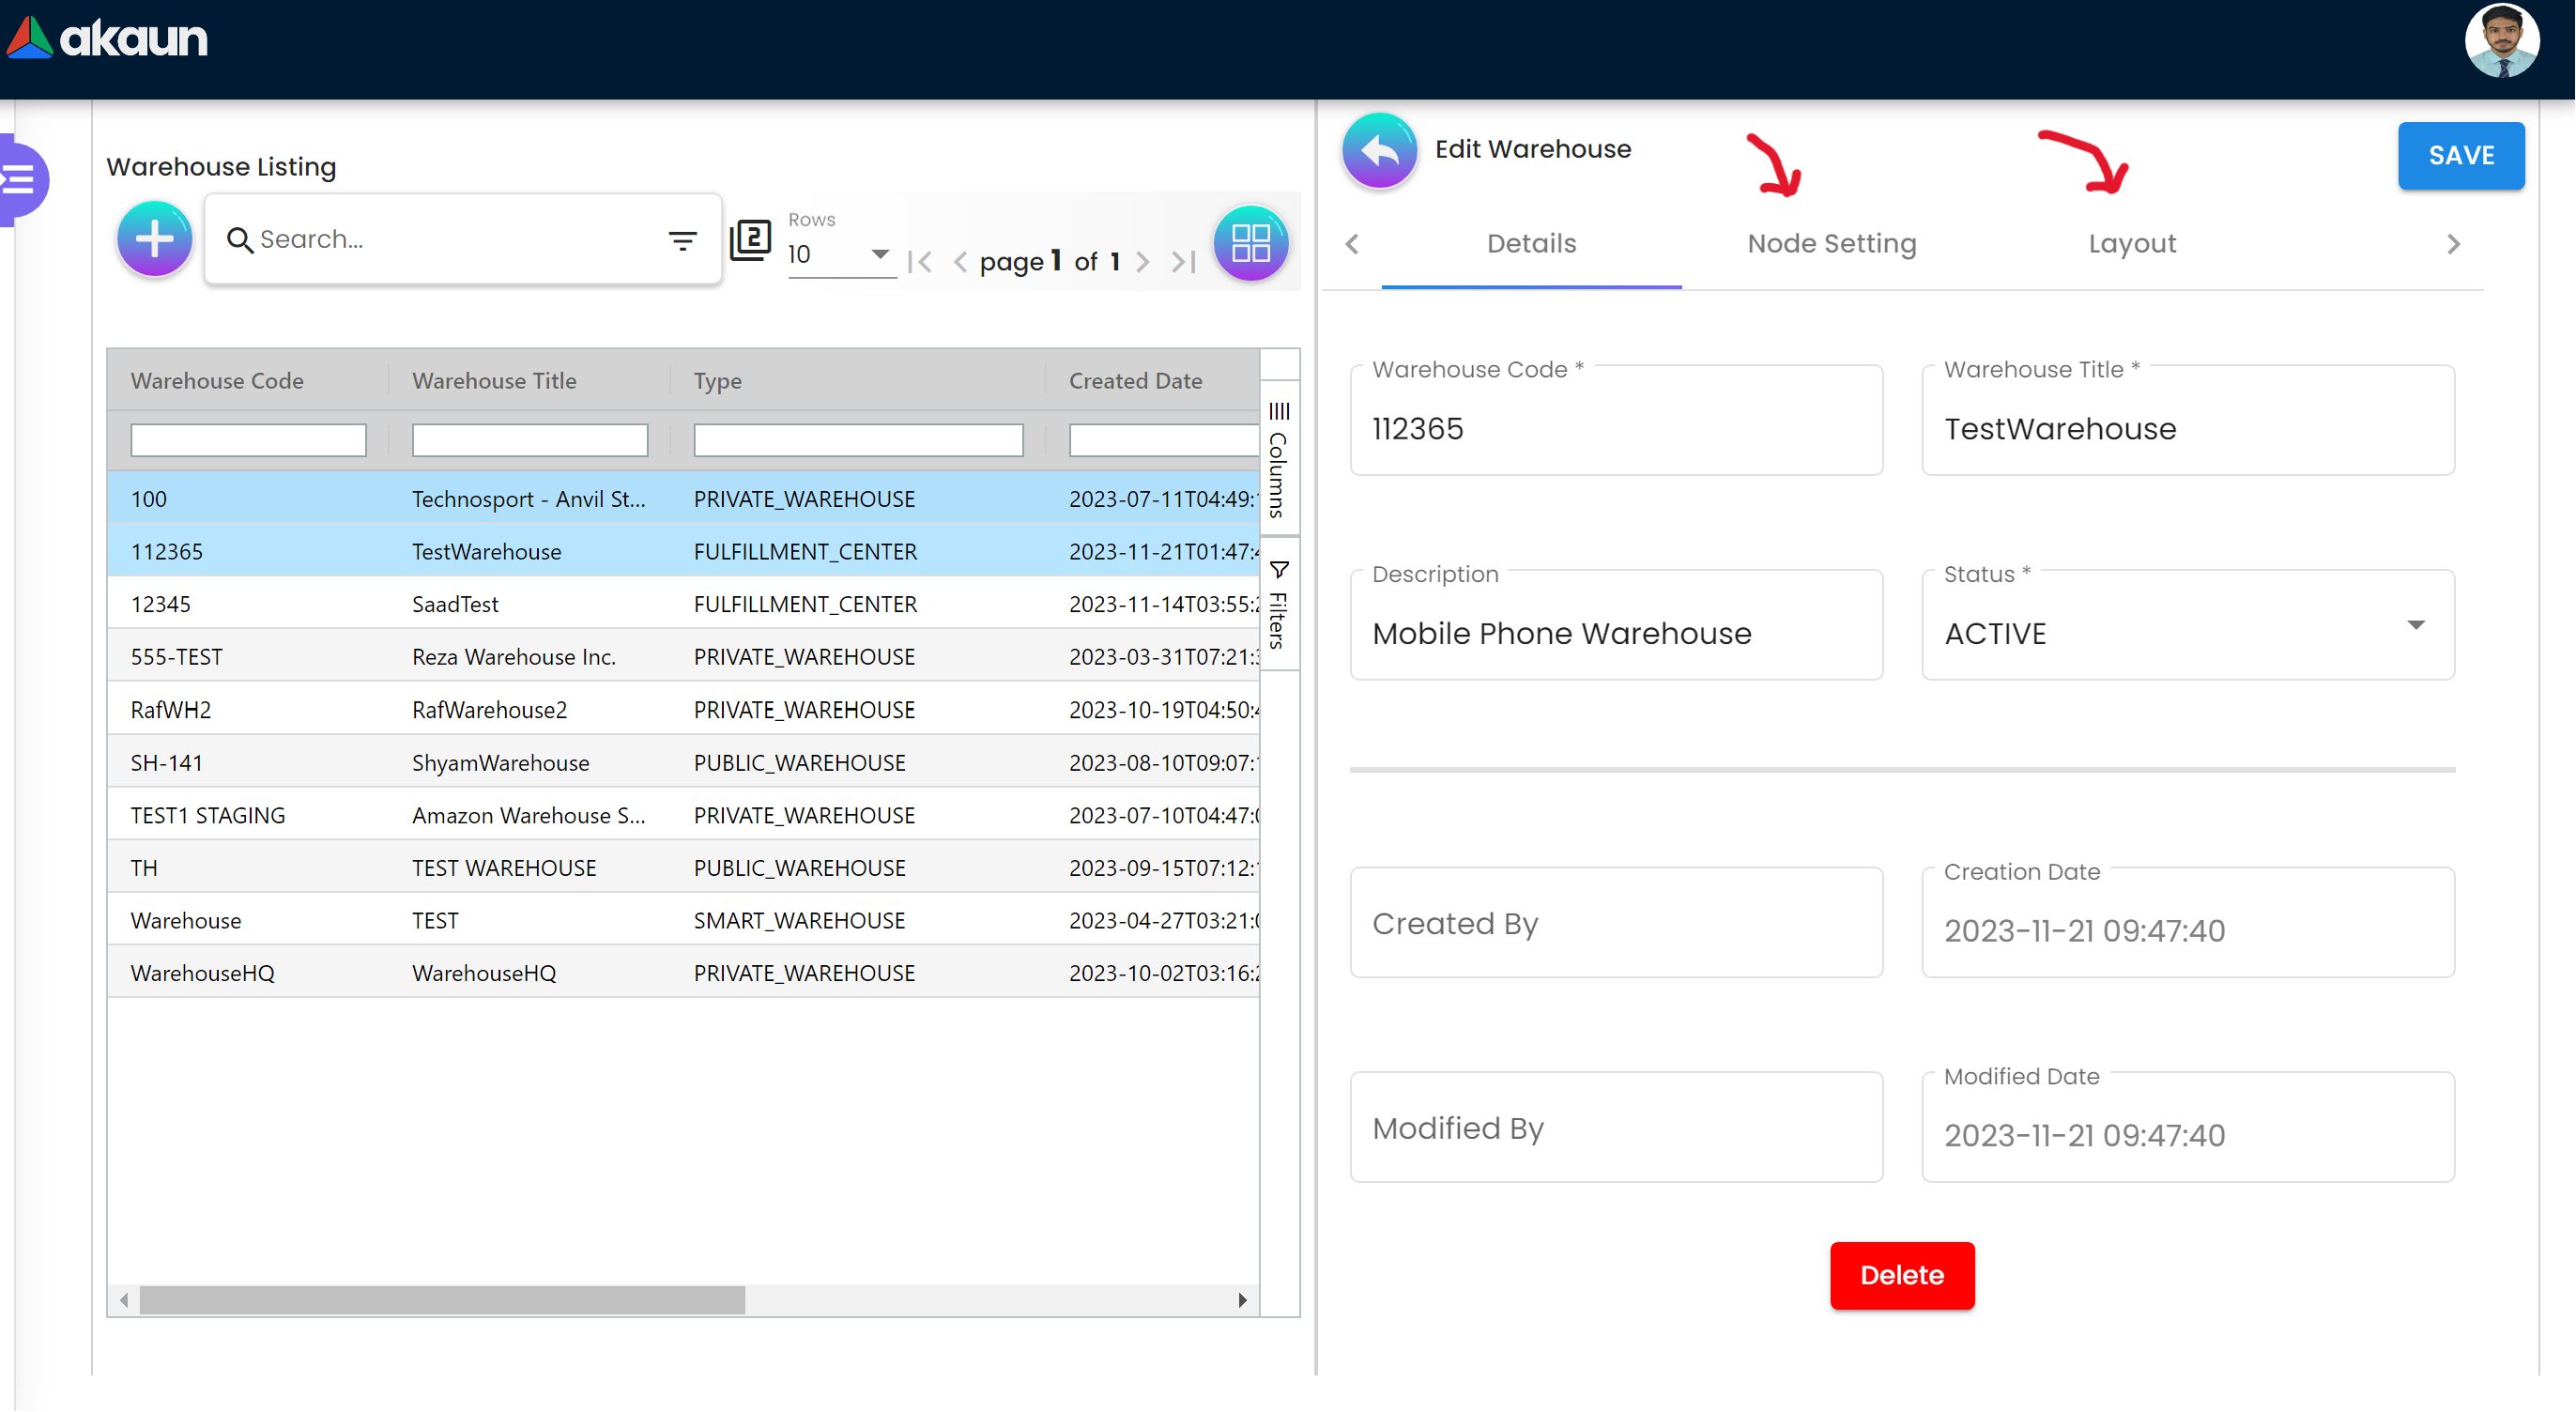Click the Warehouse Code column filter box
The width and height of the screenshot is (2576, 1412).
point(248,440)
